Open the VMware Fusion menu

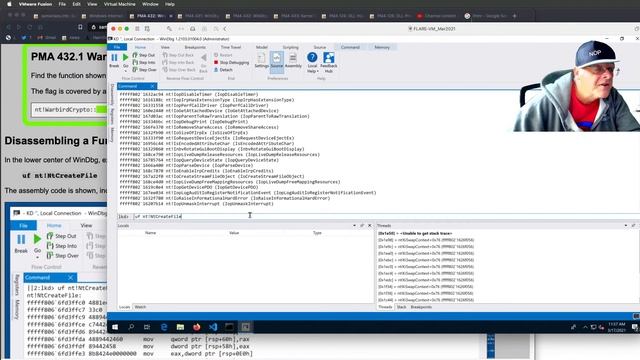coord(35,4)
